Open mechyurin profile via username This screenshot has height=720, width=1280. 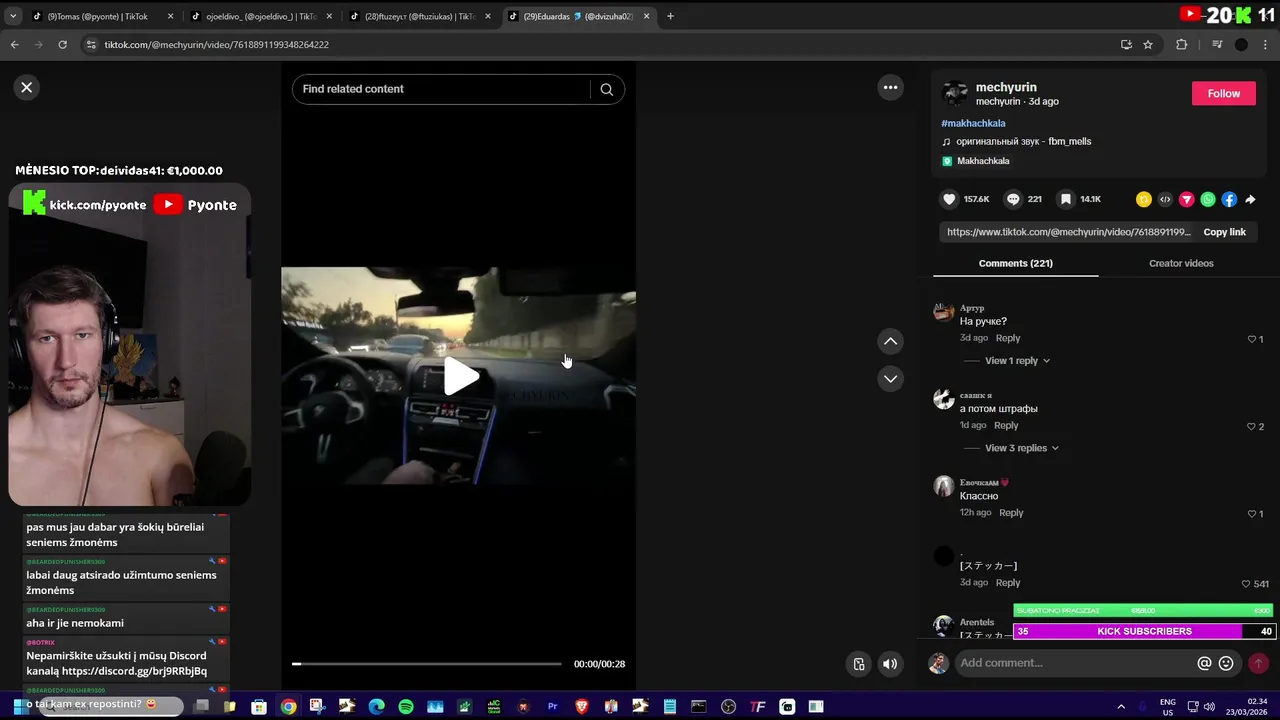pos(1006,87)
